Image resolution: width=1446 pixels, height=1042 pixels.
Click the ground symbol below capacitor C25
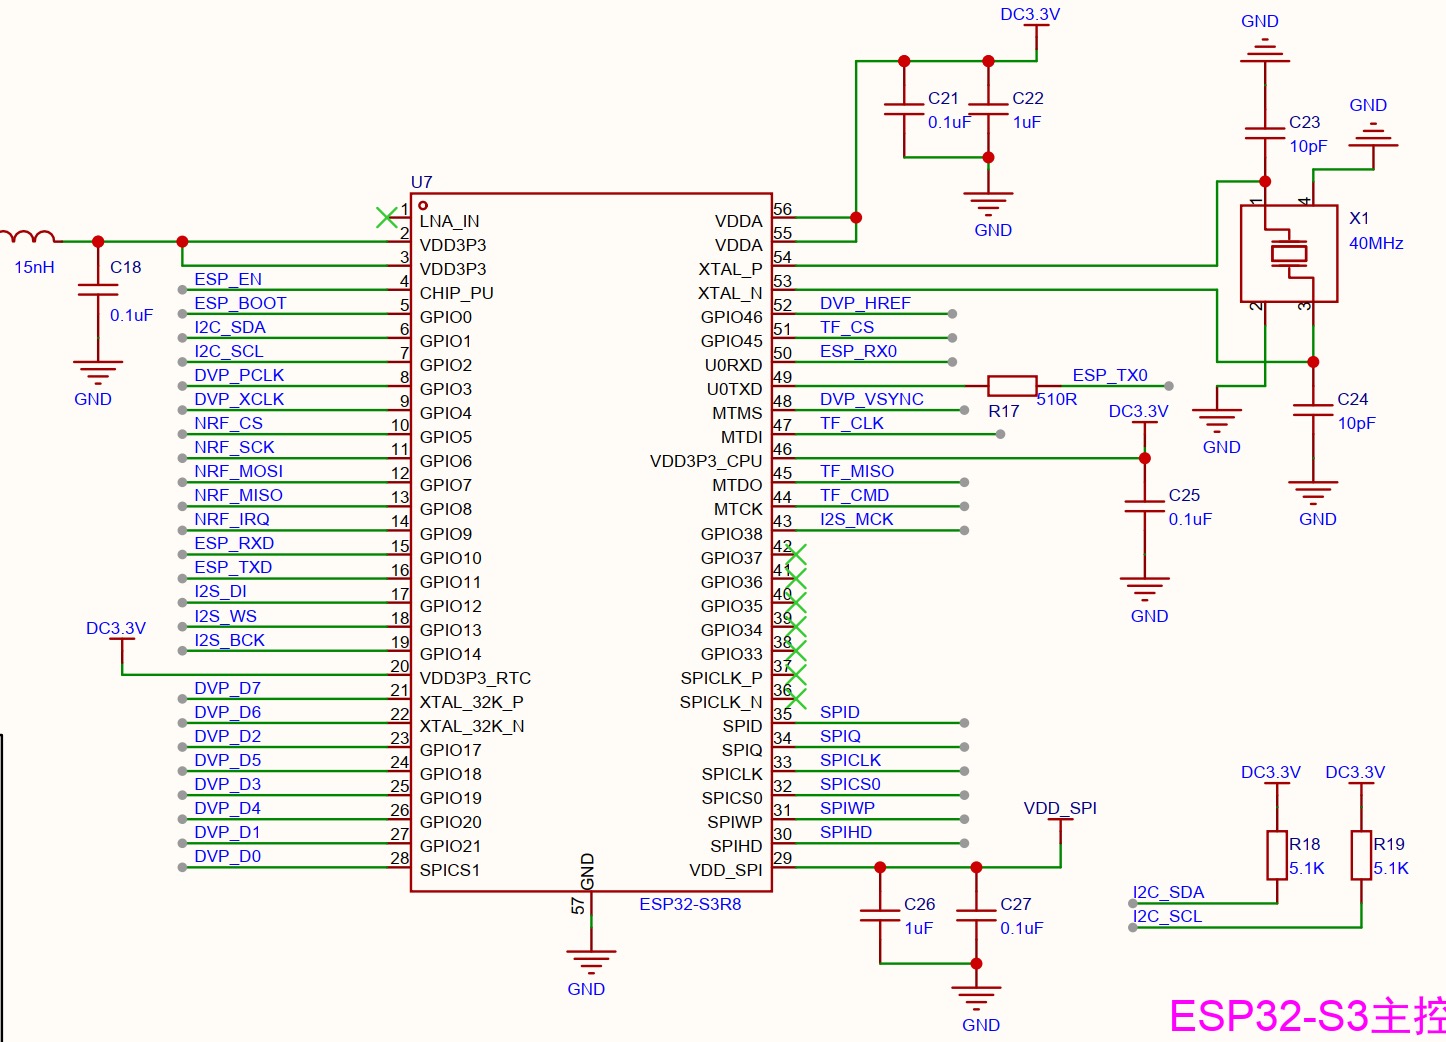click(1145, 589)
